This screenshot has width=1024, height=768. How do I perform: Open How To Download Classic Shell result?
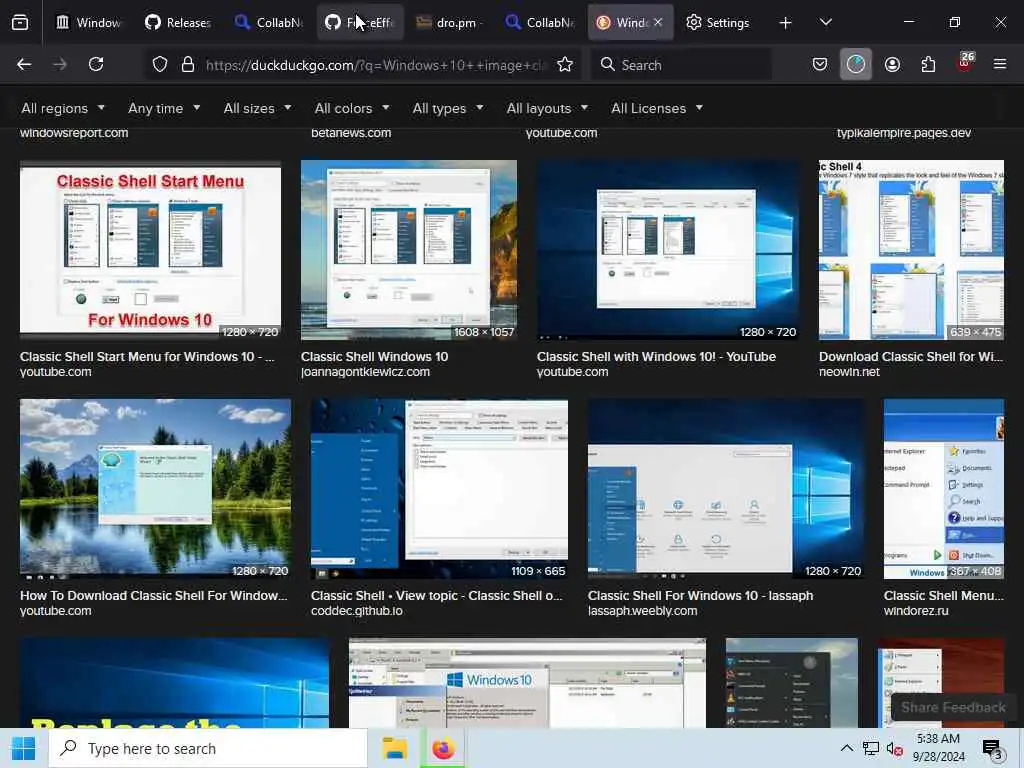tap(153, 596)
